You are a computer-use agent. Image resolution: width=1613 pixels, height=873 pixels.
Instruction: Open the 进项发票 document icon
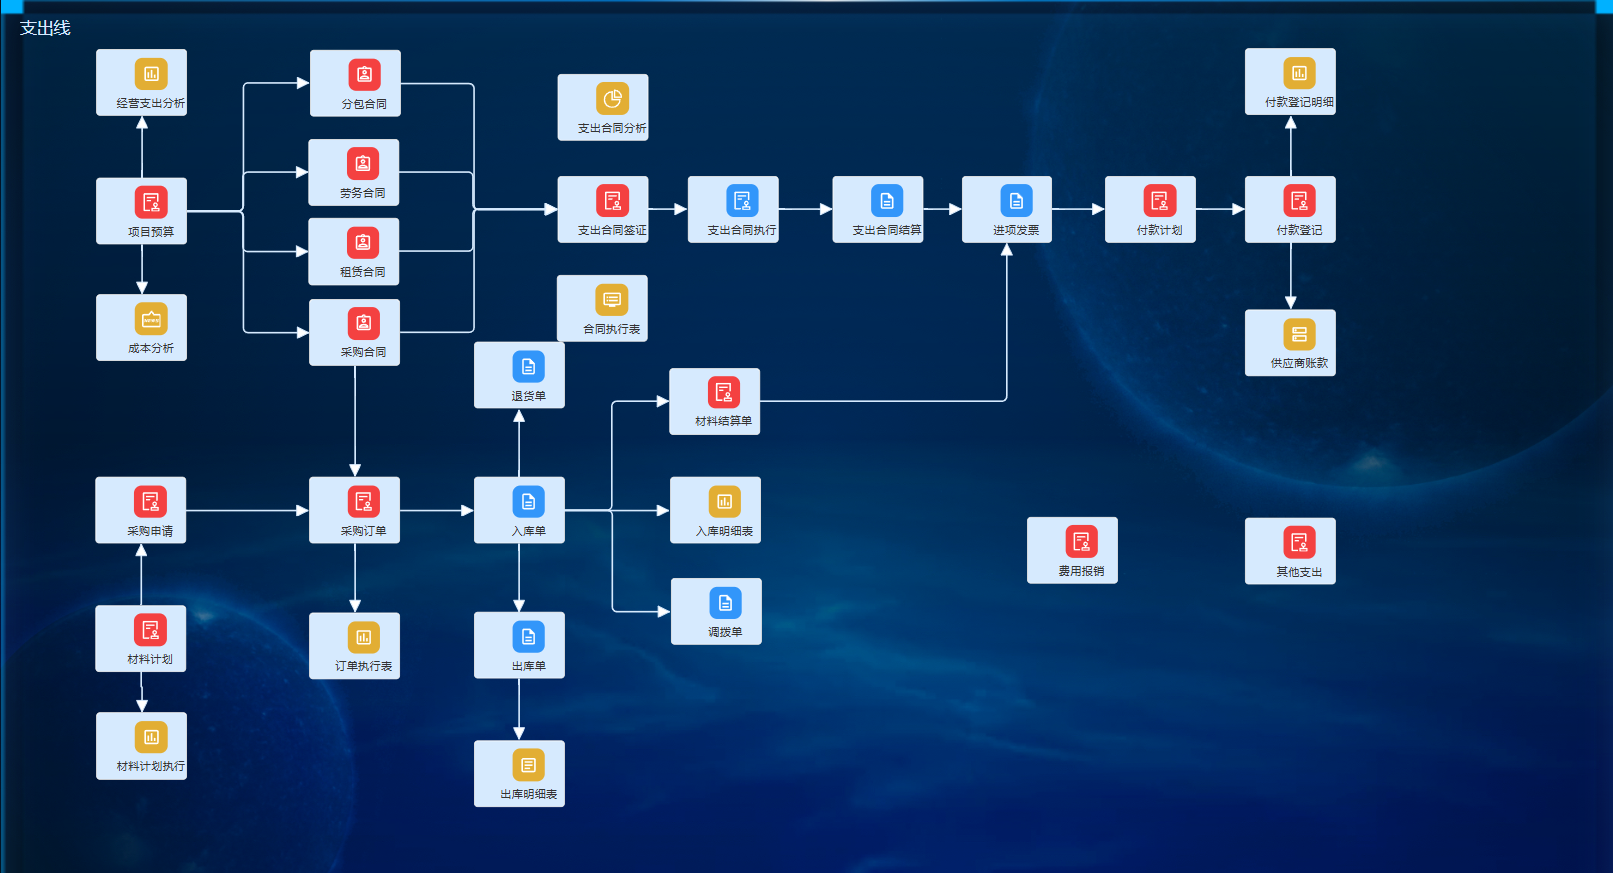tap(1016, 201)
